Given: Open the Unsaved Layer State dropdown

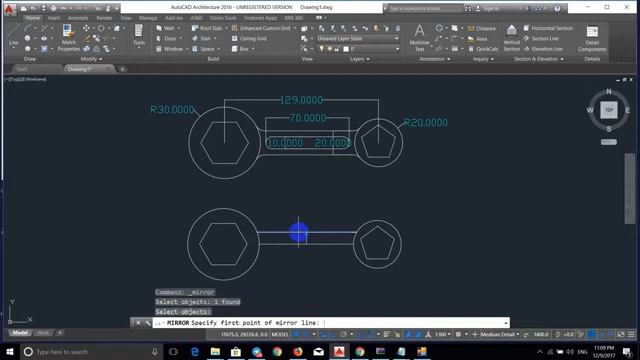Looking at the screenshot, I should tap(358, 38).
